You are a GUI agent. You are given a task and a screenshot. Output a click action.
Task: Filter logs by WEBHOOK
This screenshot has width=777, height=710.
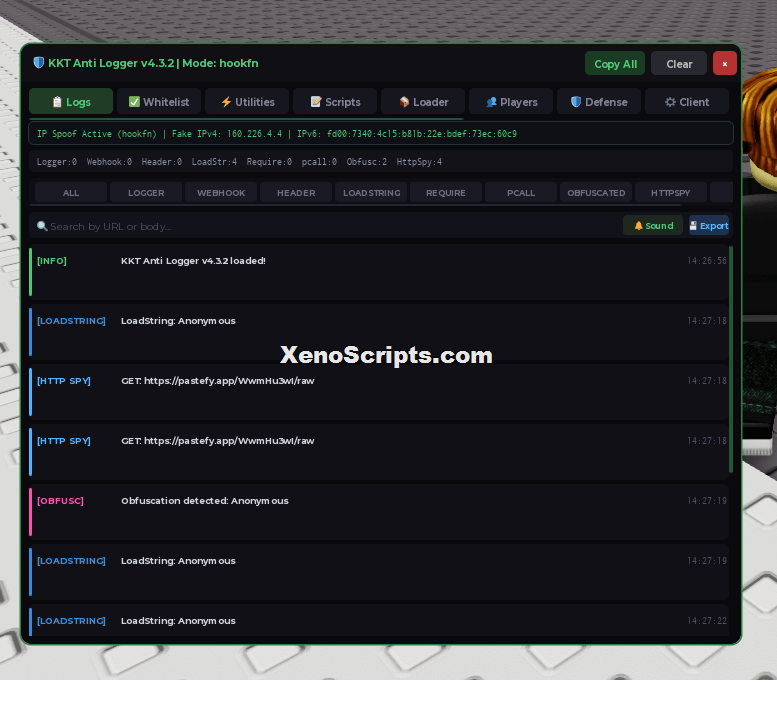click(x=221, y=193)
